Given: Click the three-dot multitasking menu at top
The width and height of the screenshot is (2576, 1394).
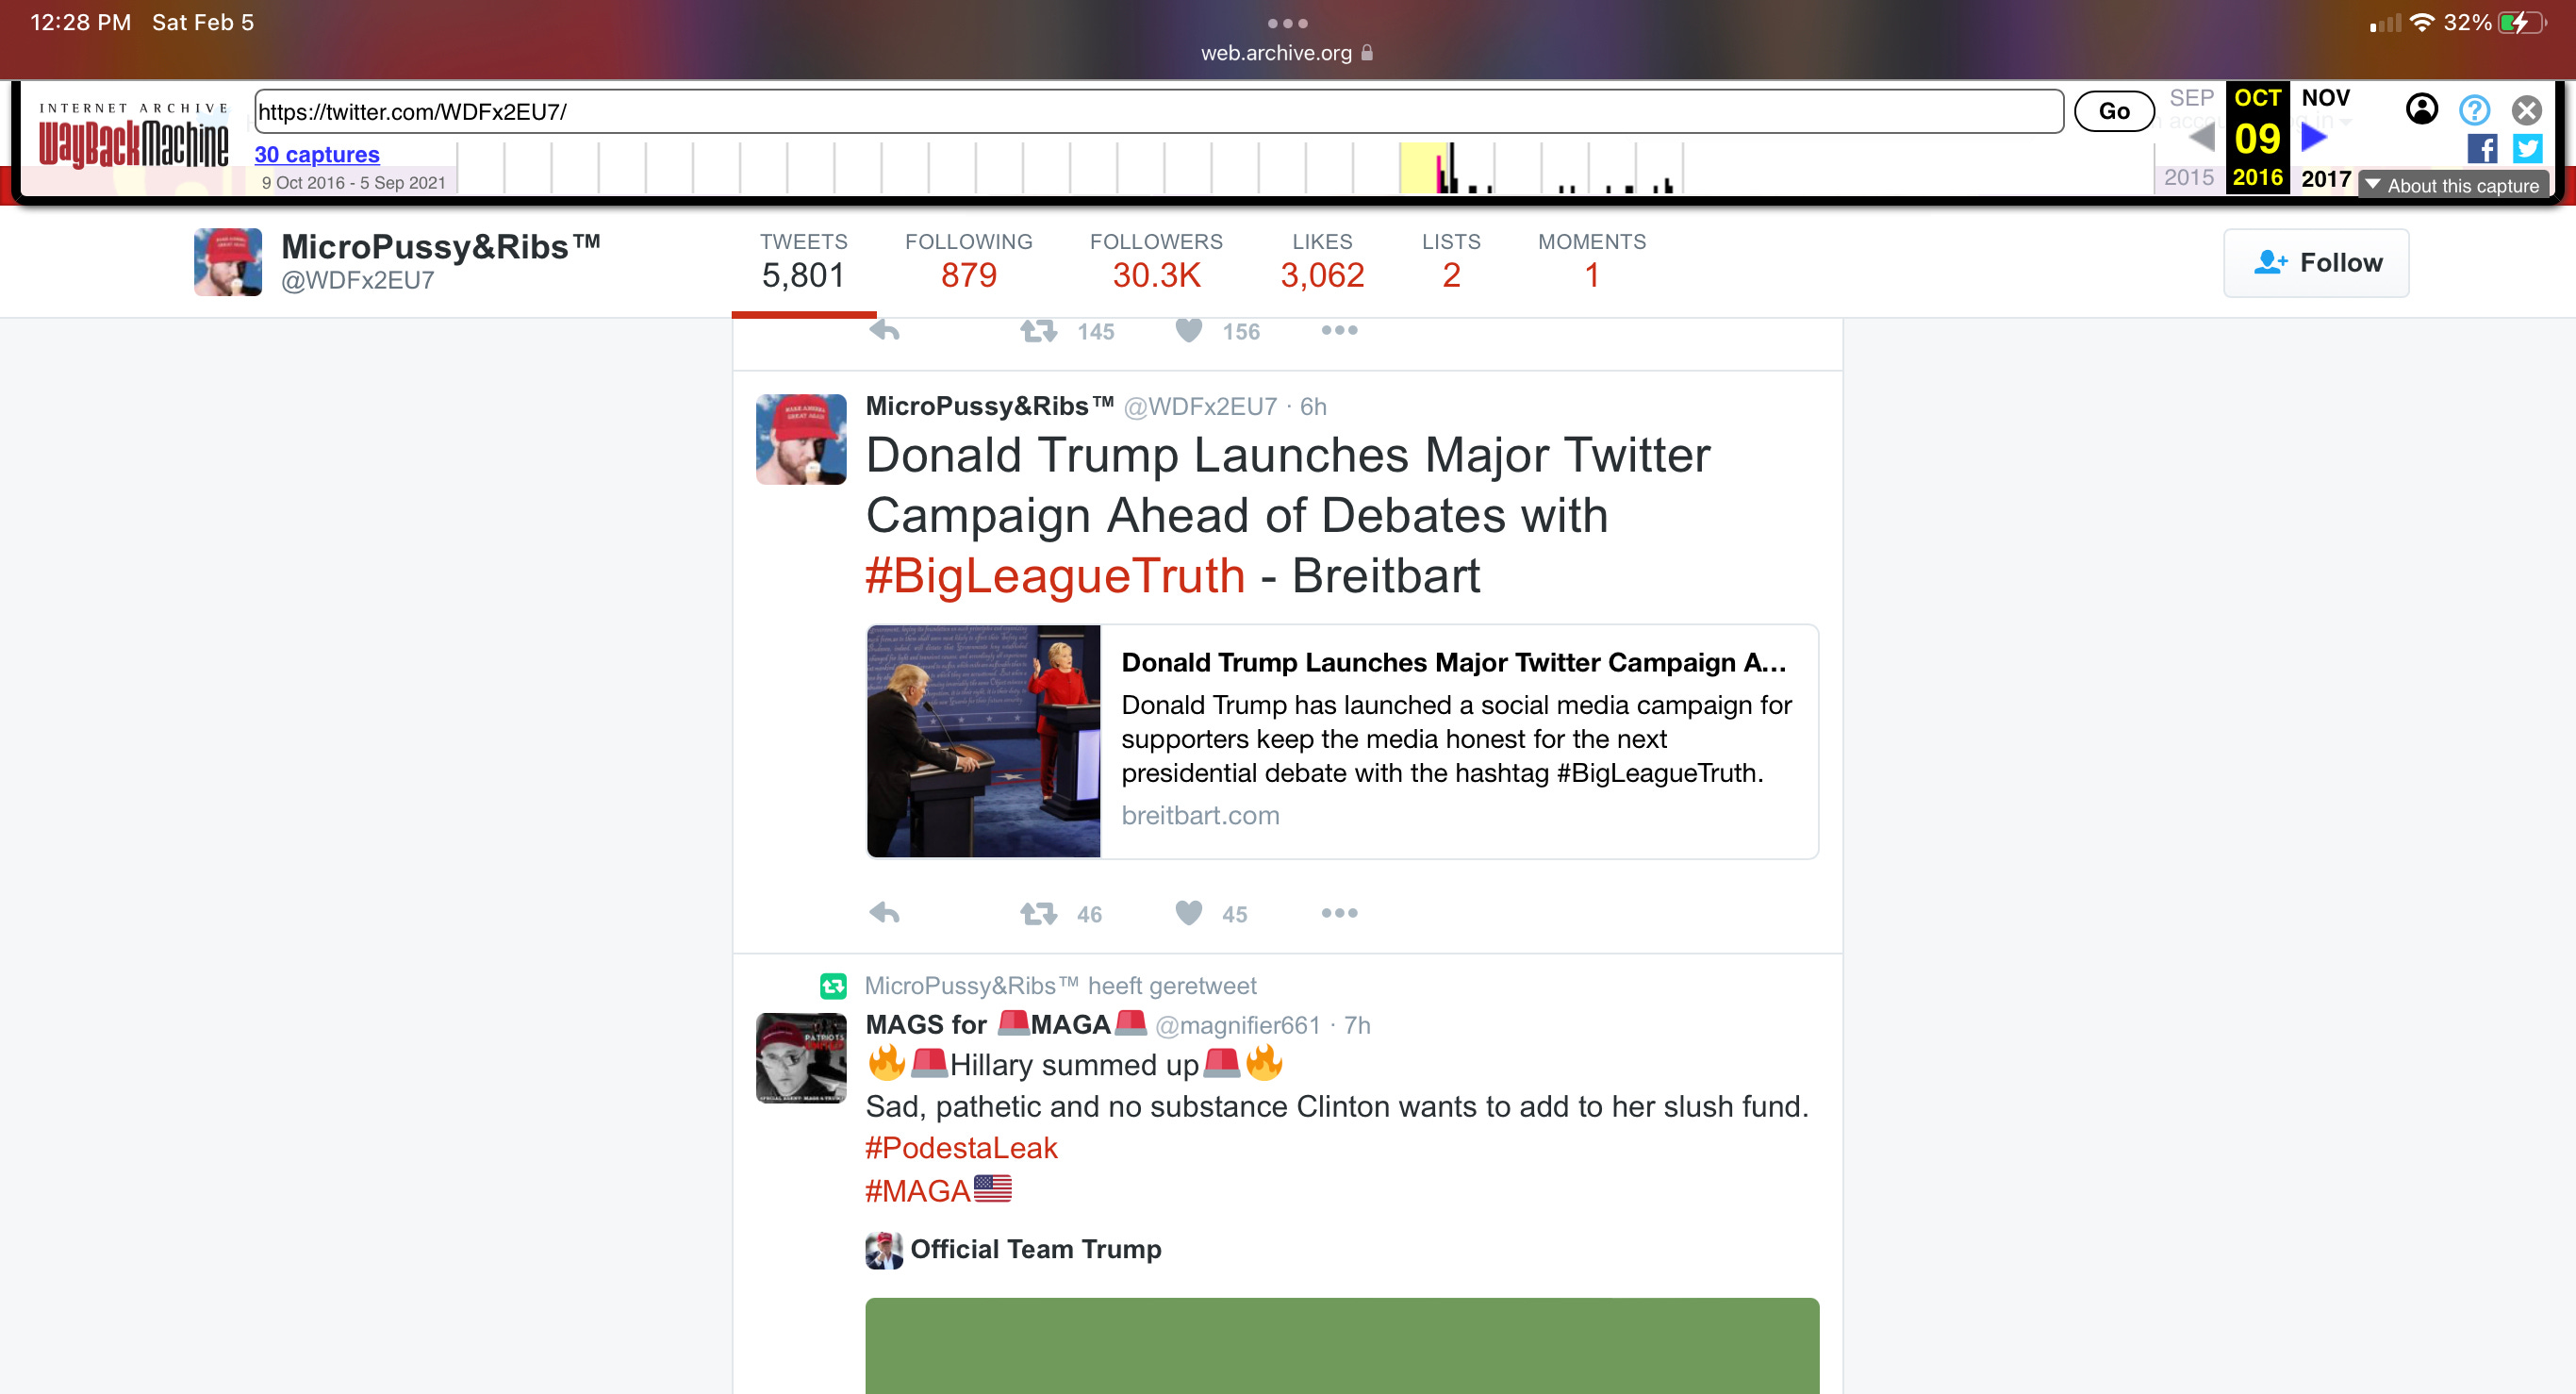Looking at the screenshot, I should [1287, 23].
